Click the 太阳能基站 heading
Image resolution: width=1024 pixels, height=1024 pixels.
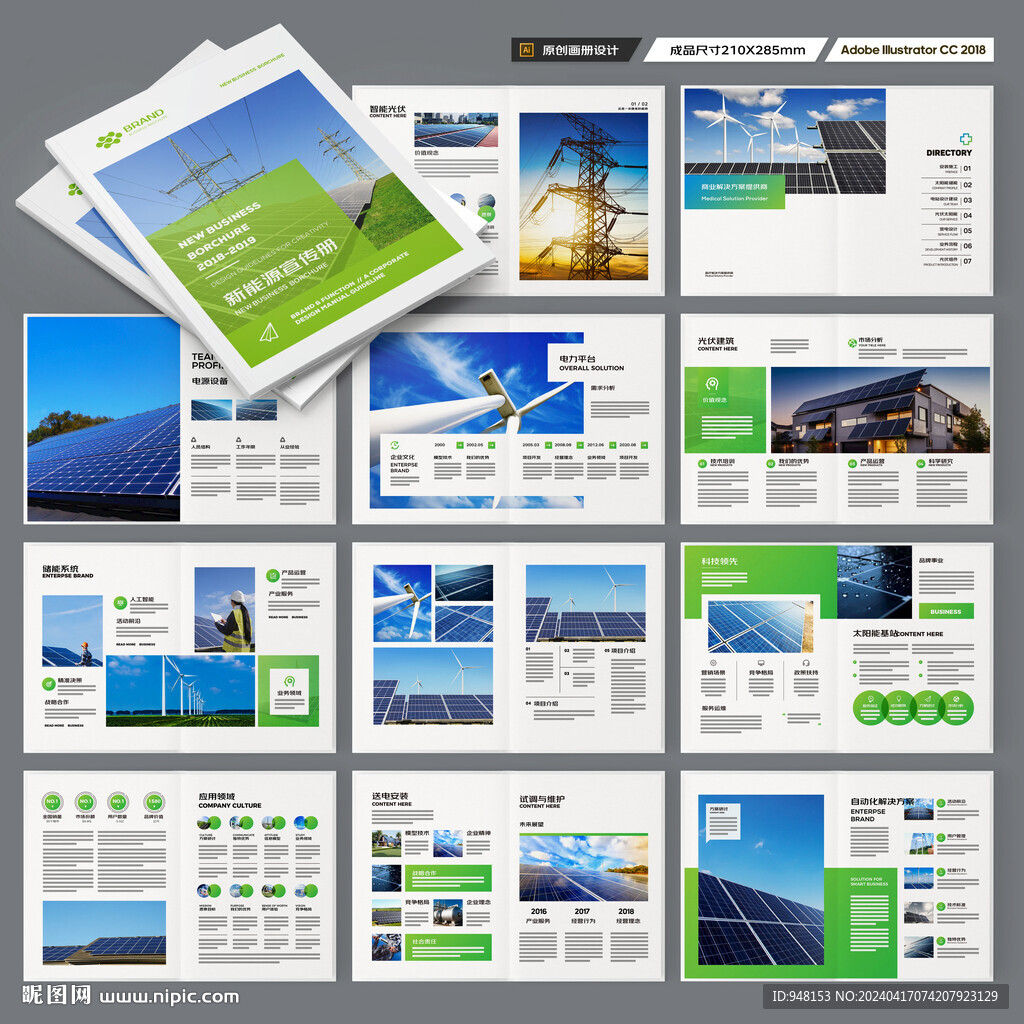pyautogui.click(x=875, y=633)
